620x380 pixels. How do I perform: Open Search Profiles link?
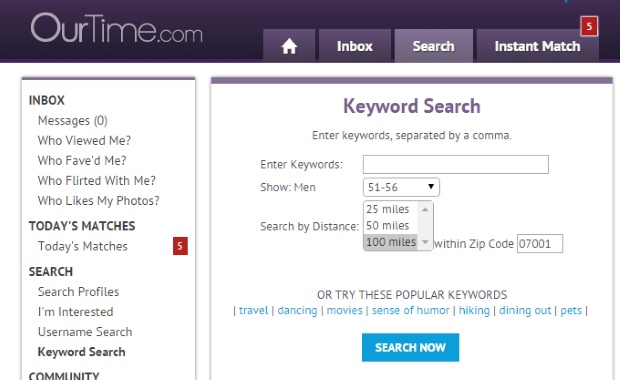78,292
